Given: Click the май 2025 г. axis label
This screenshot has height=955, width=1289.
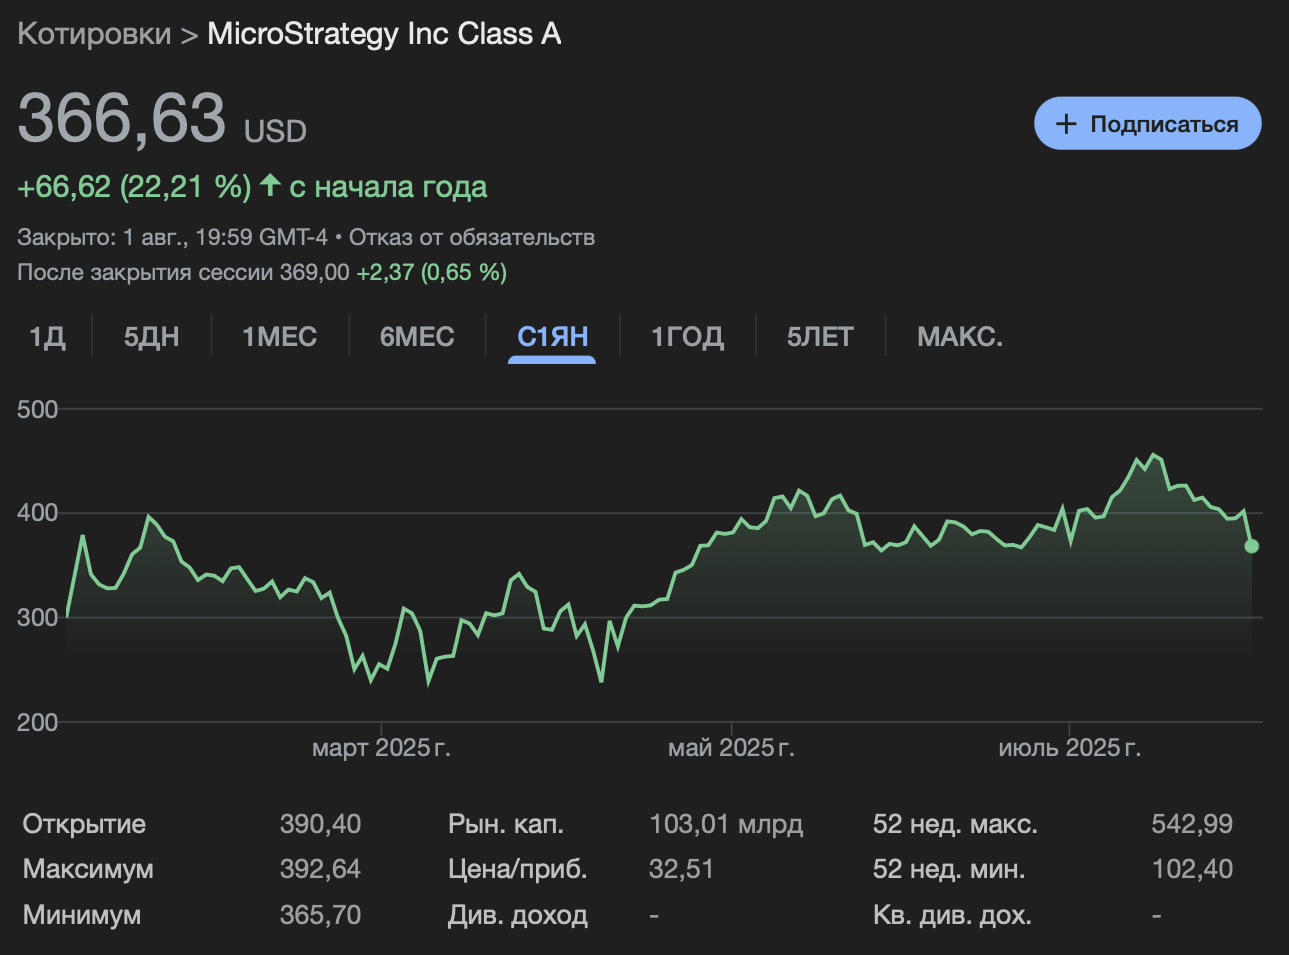Looking at the screenshot, I should (x=731, y=748).
